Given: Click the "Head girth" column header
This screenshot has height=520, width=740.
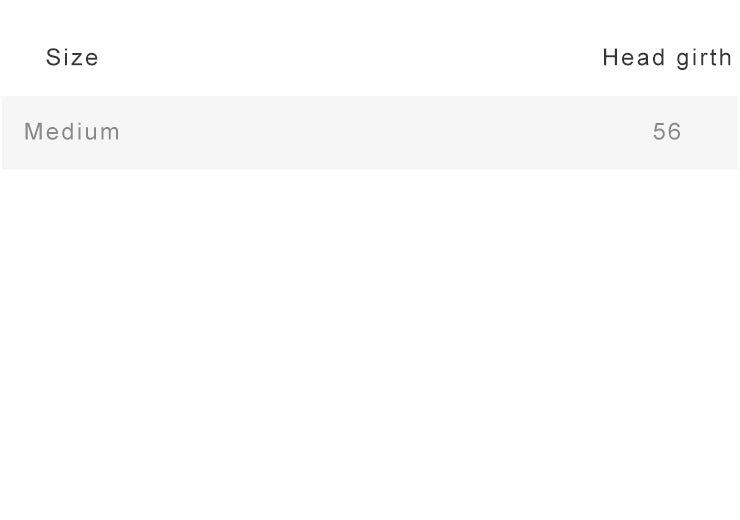Looking at the screenshot, I should [x=667, y=58].
